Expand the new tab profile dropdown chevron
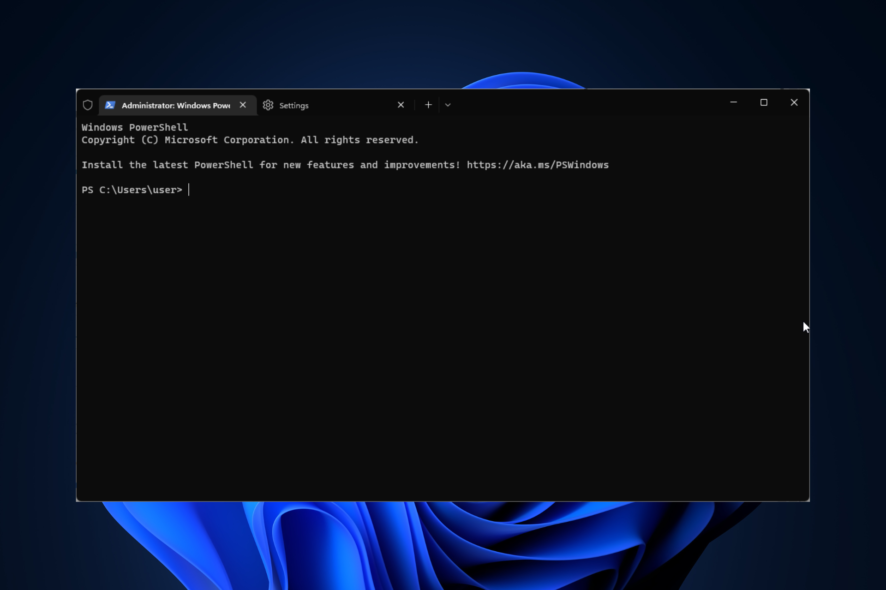Screen dimensions: 886x590 click(448, 105)
